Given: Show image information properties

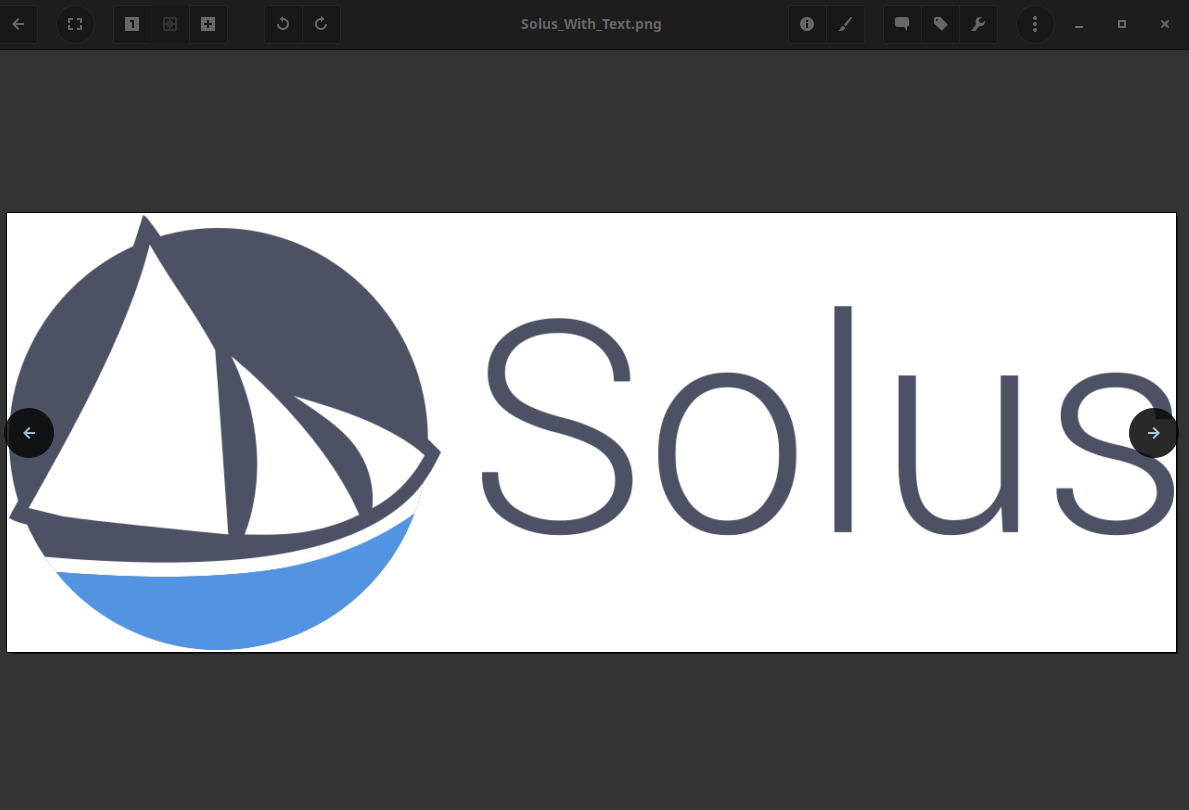Looking at the screenshot, I should [x=807, y=24].
